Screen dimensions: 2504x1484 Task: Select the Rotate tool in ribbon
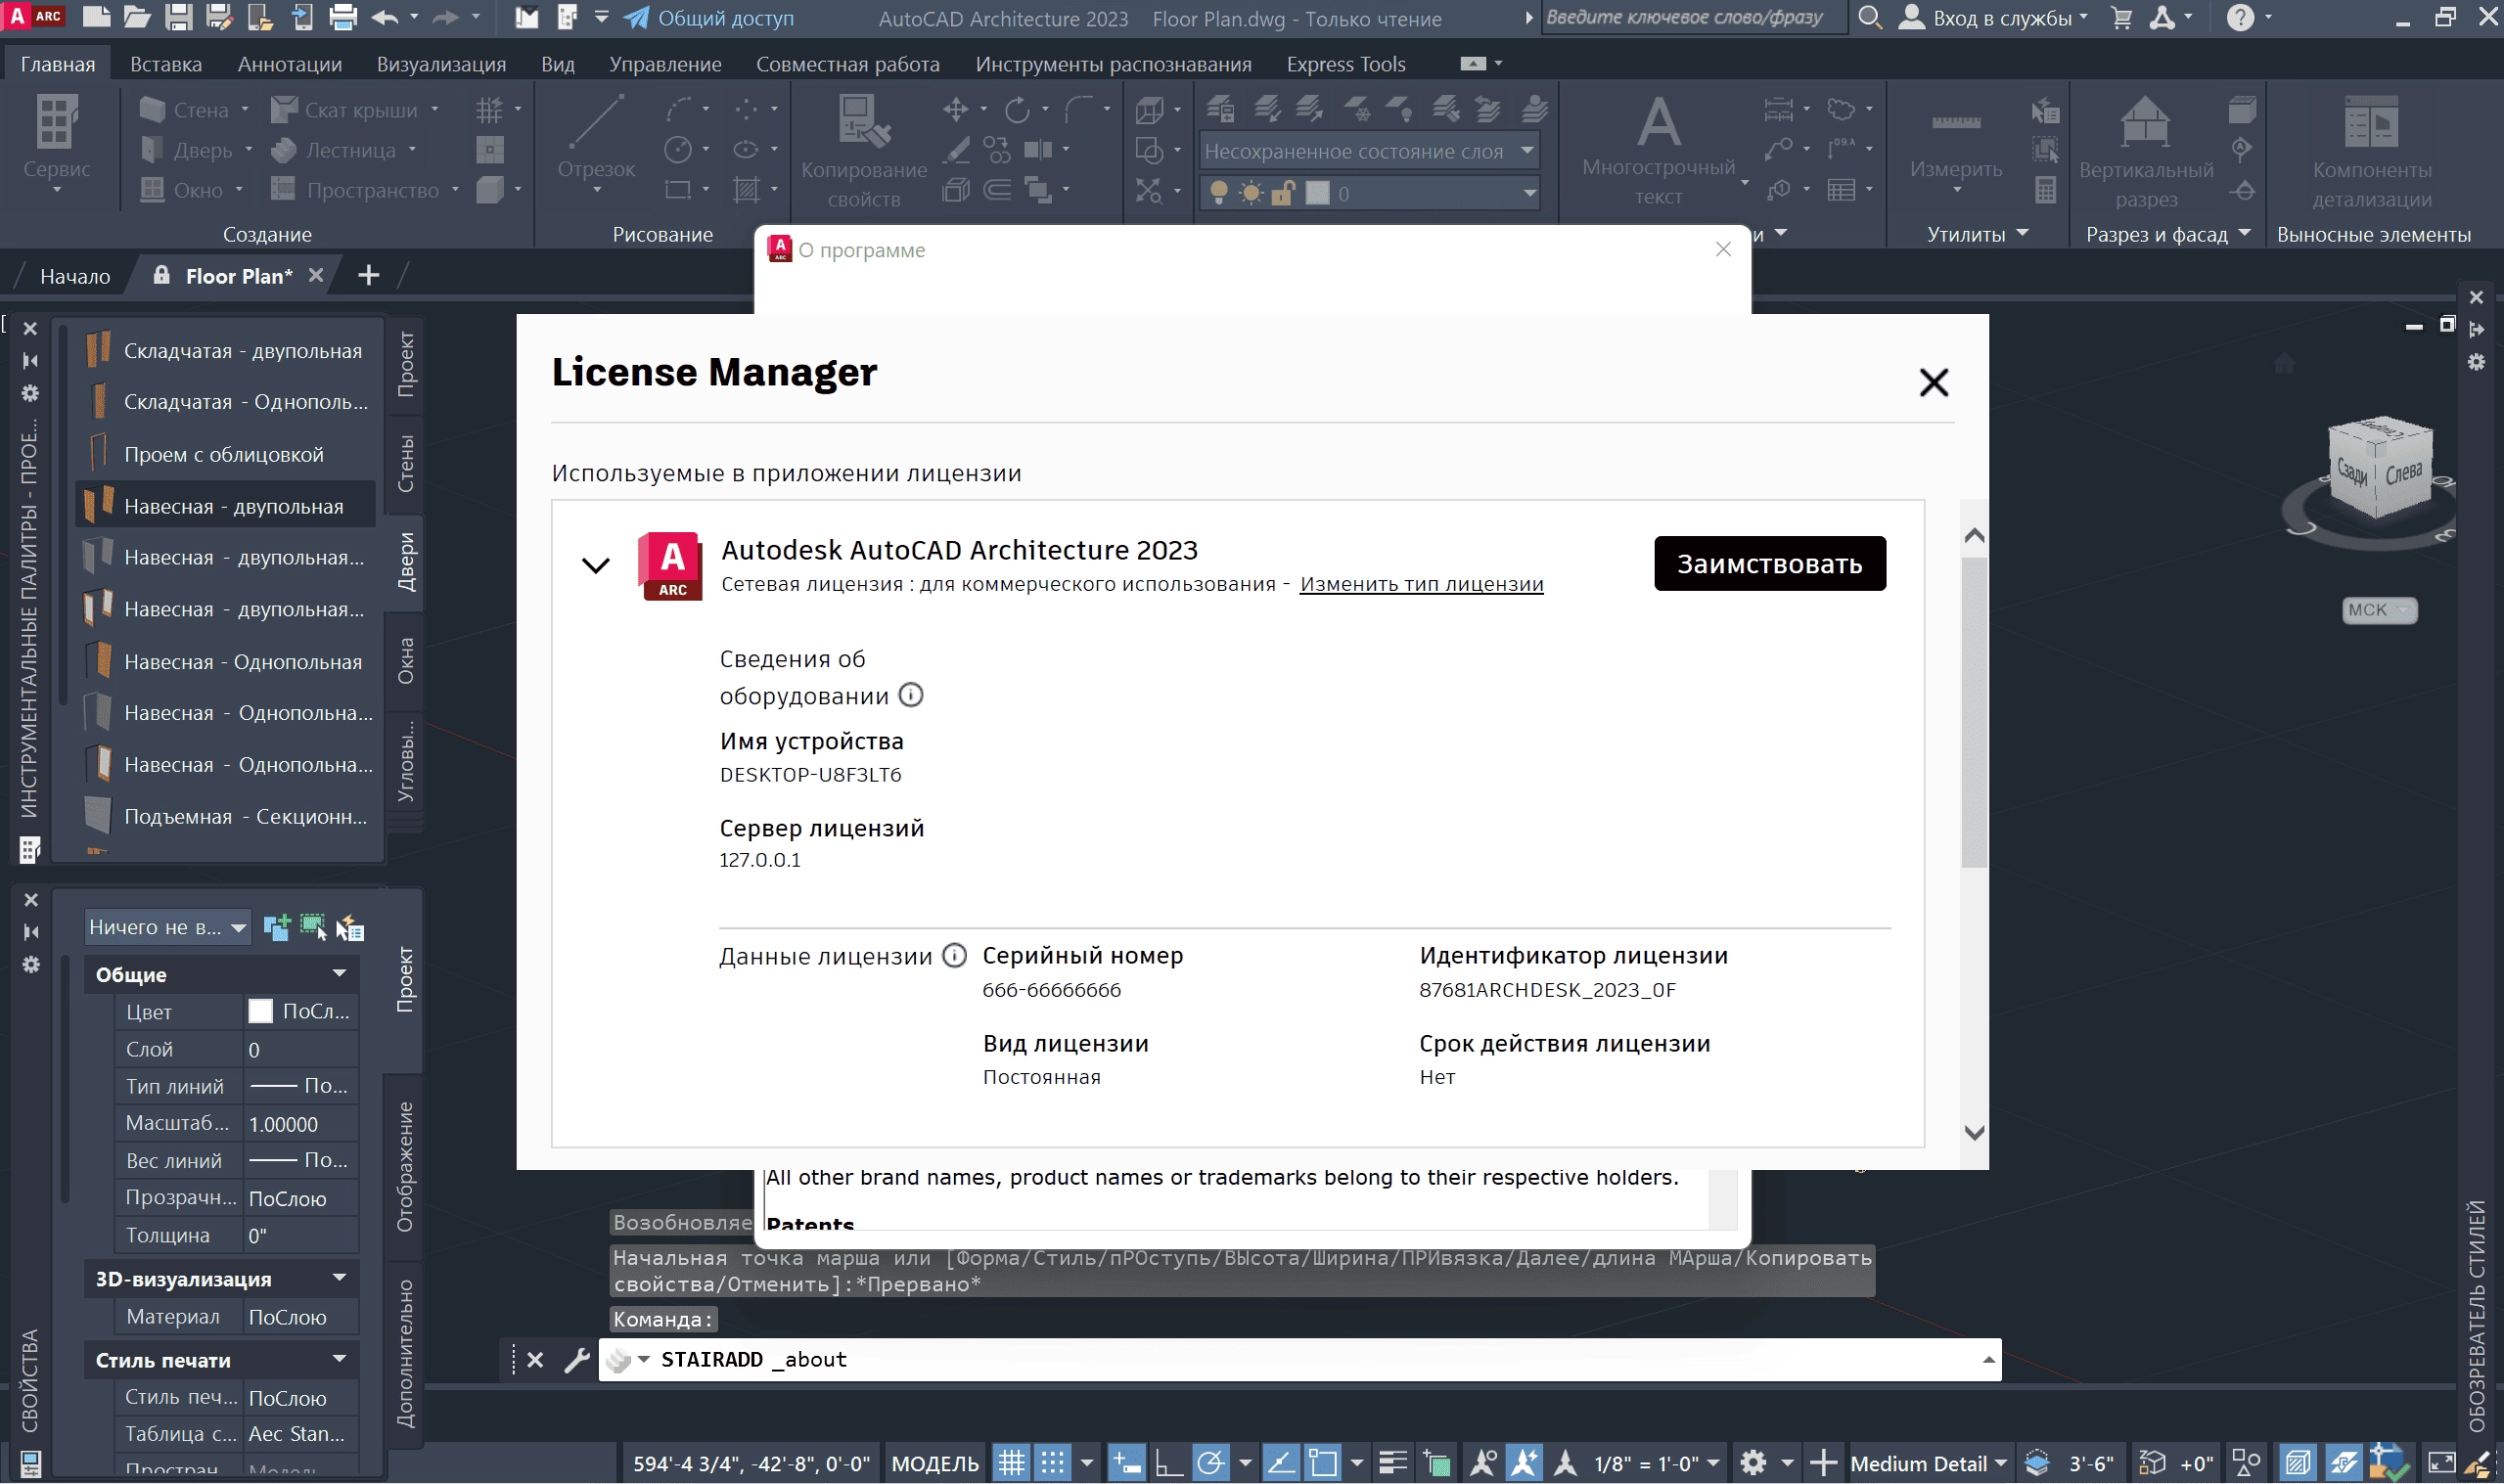pyautogui.click(x=1018, y=109)
